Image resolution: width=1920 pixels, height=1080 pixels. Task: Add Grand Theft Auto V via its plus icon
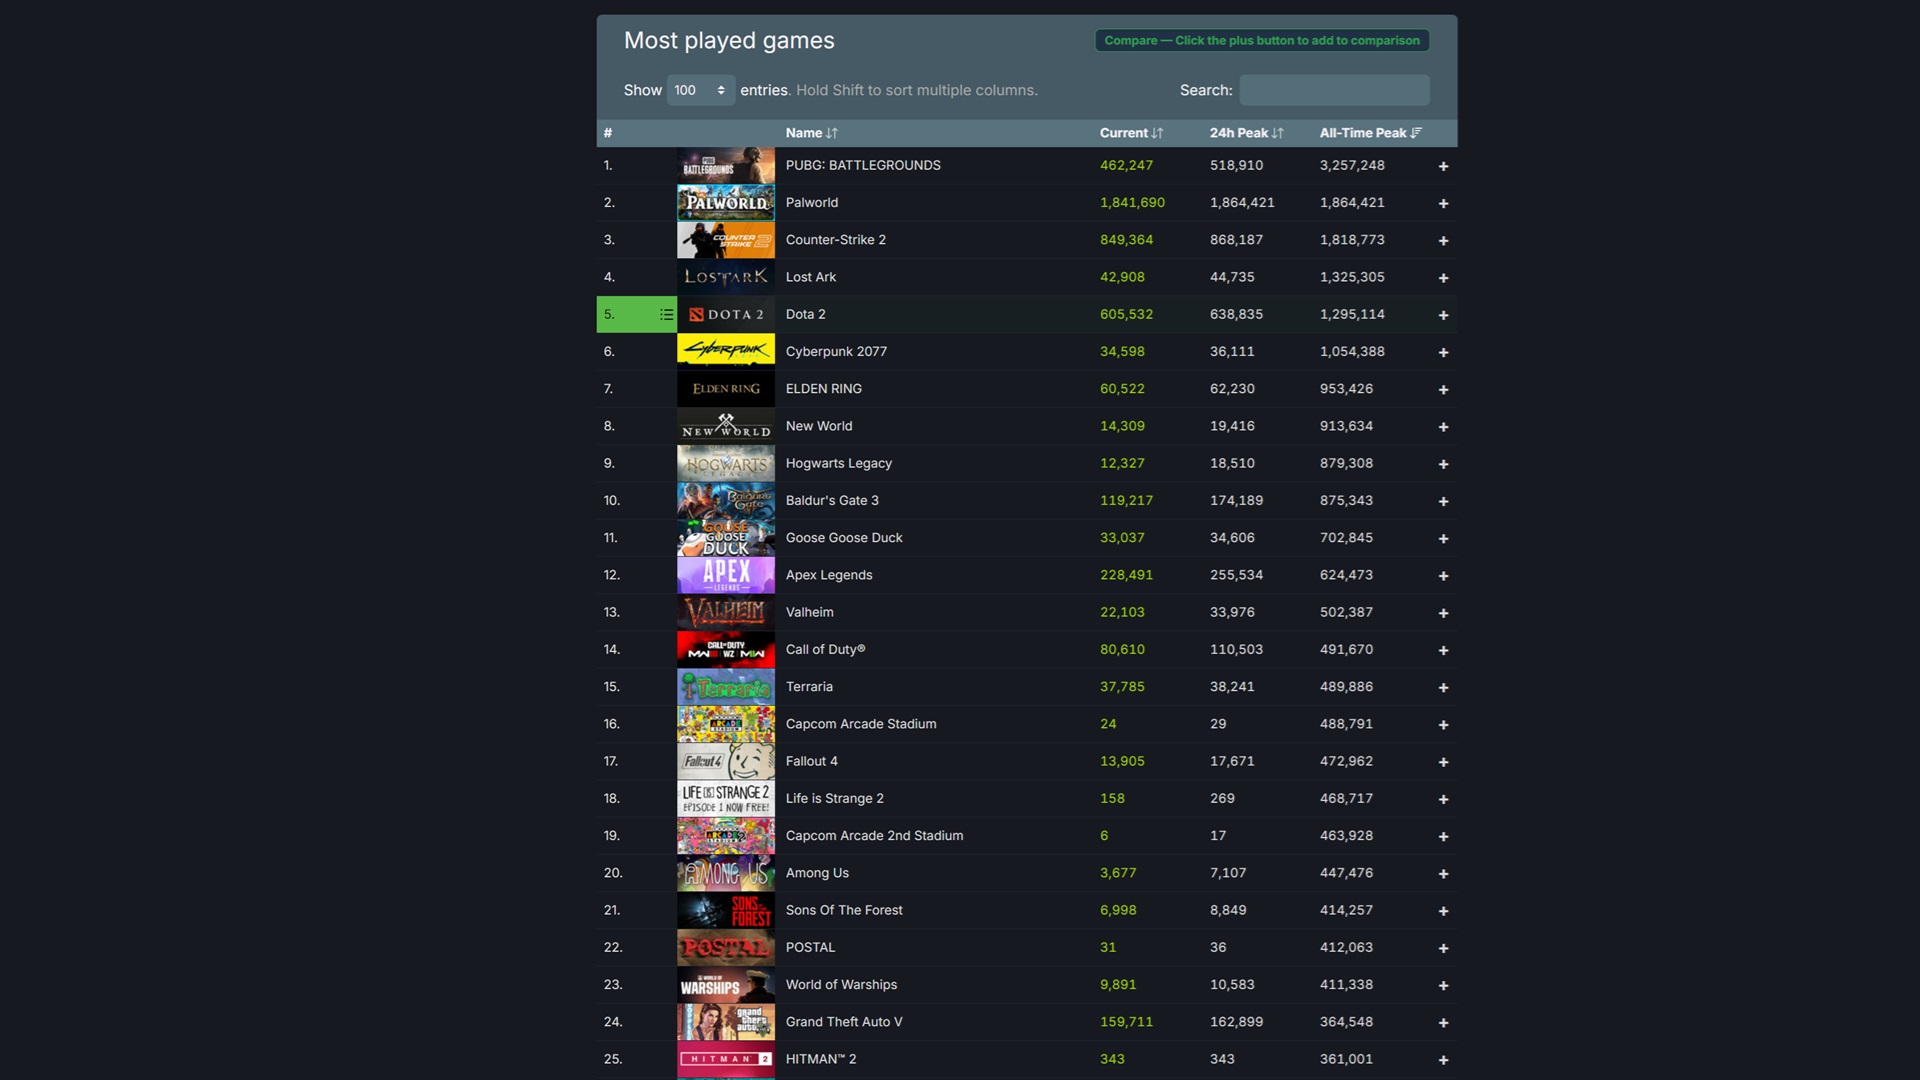pyautogui.click(x=1443, y=1021)
